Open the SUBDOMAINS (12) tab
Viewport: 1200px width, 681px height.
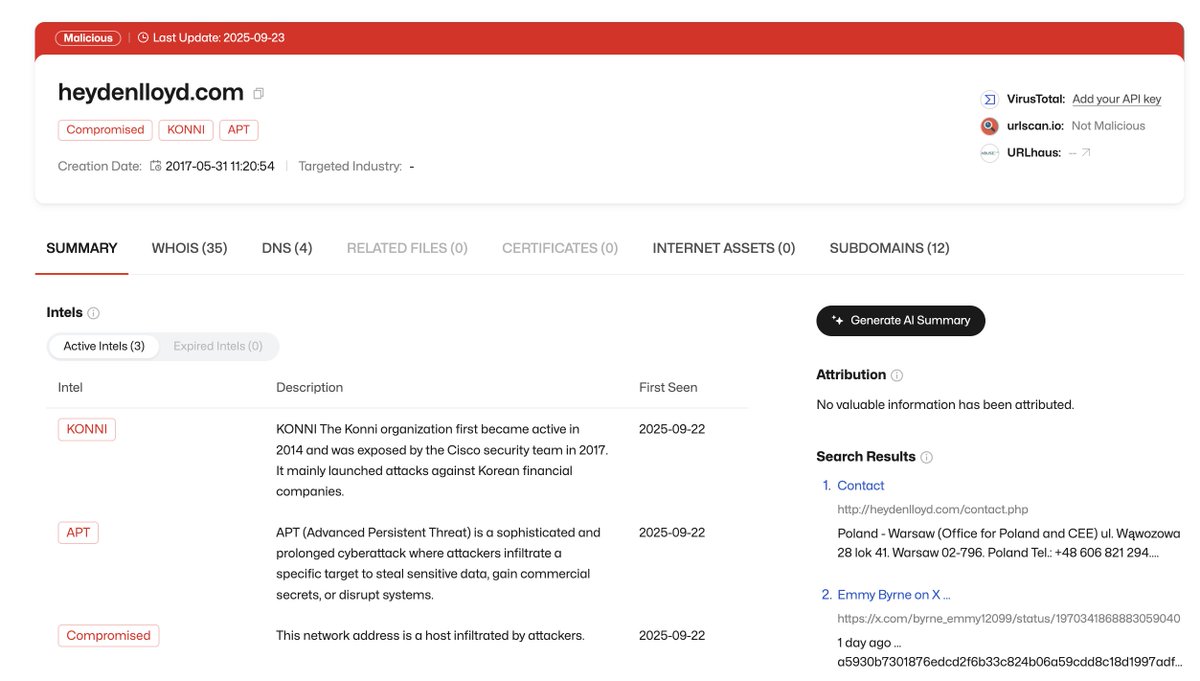pos(890,248)
